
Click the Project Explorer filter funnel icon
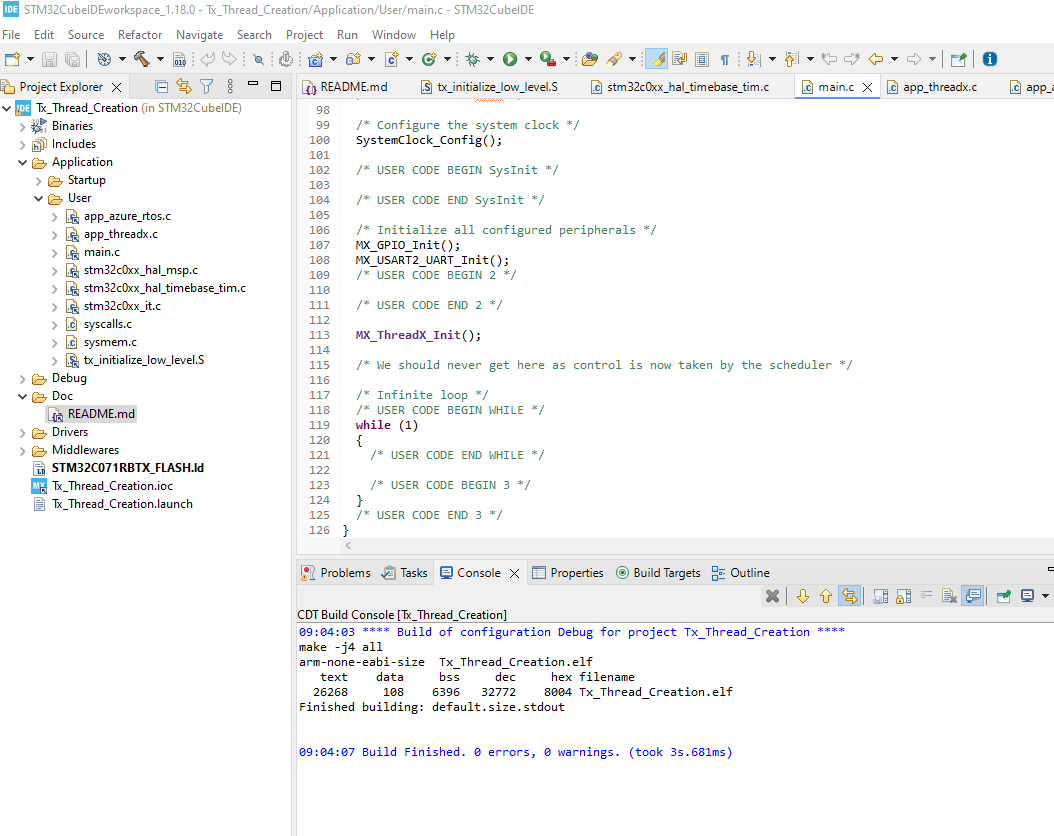point(206,86)
